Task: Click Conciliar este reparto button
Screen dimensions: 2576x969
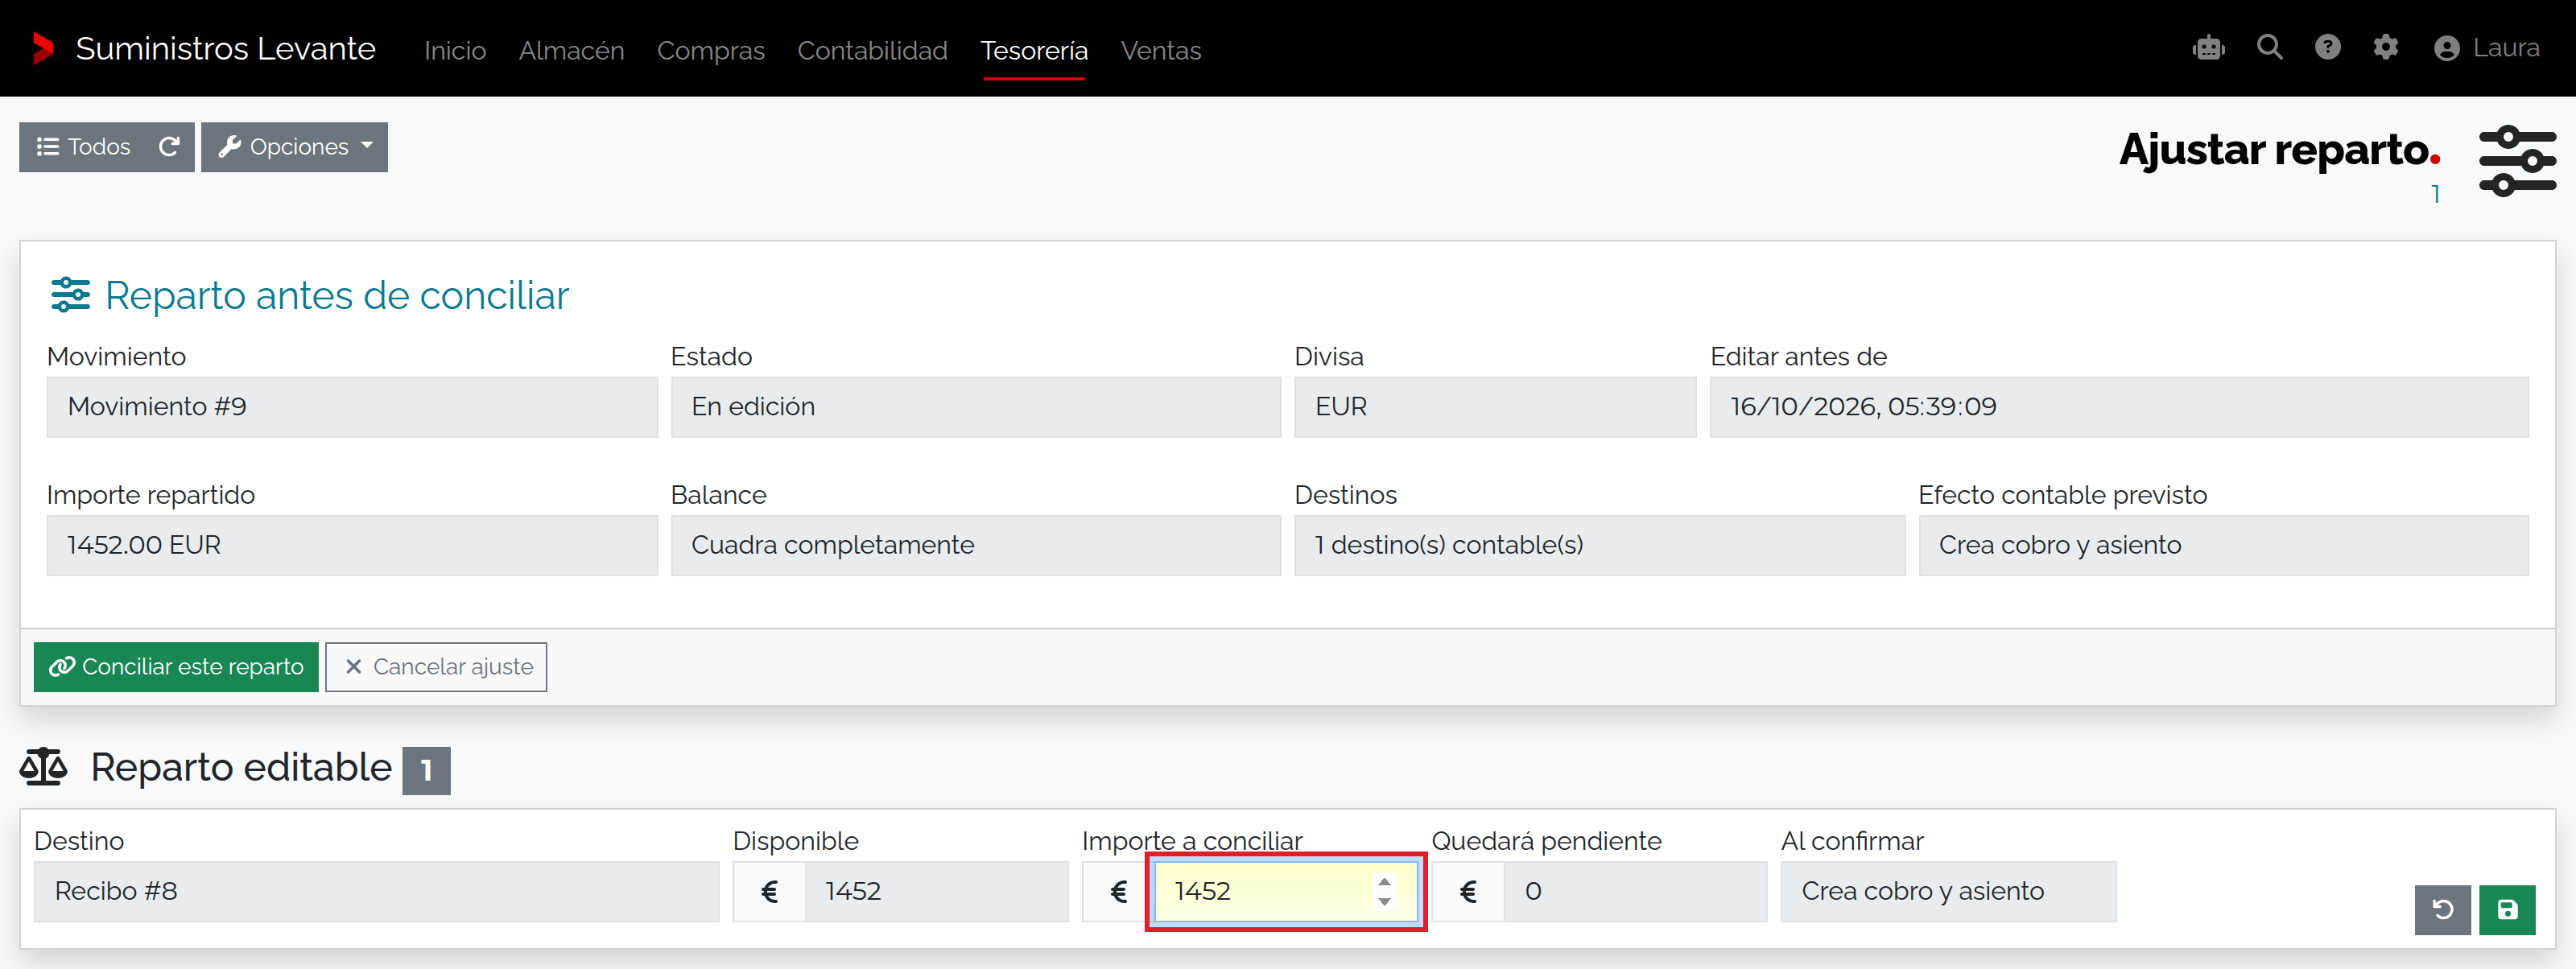Action: (x=176, y=666)
